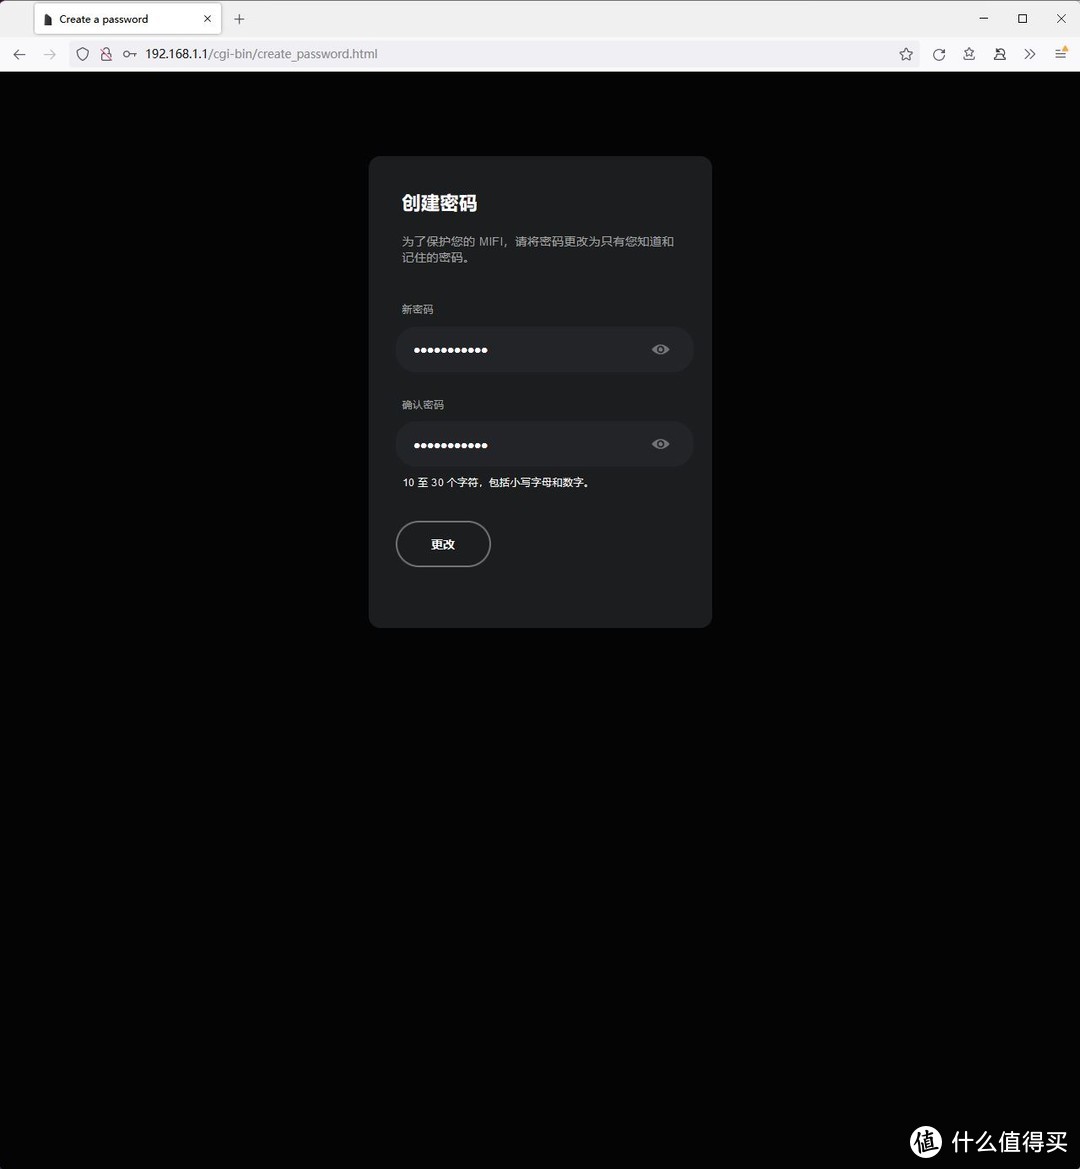This screenshot has height=1169, width=1080.
Task: Minimize the browser window
Action: (984, 19)
